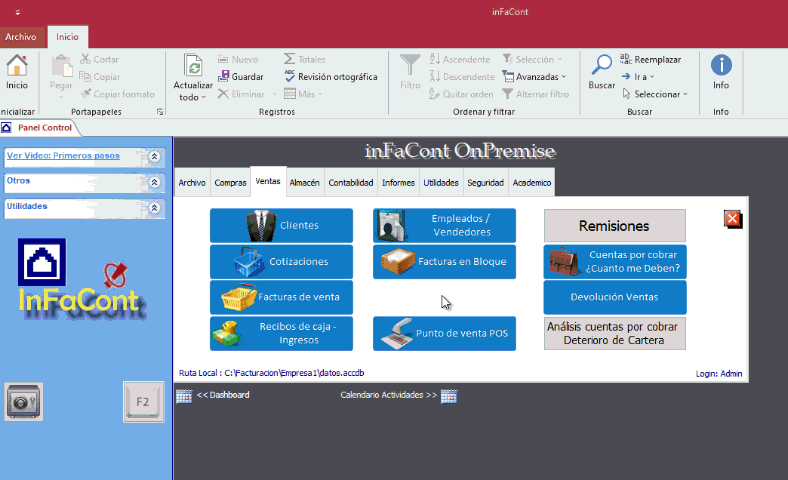Open the Selección filter dropdown

coord(532,59)
